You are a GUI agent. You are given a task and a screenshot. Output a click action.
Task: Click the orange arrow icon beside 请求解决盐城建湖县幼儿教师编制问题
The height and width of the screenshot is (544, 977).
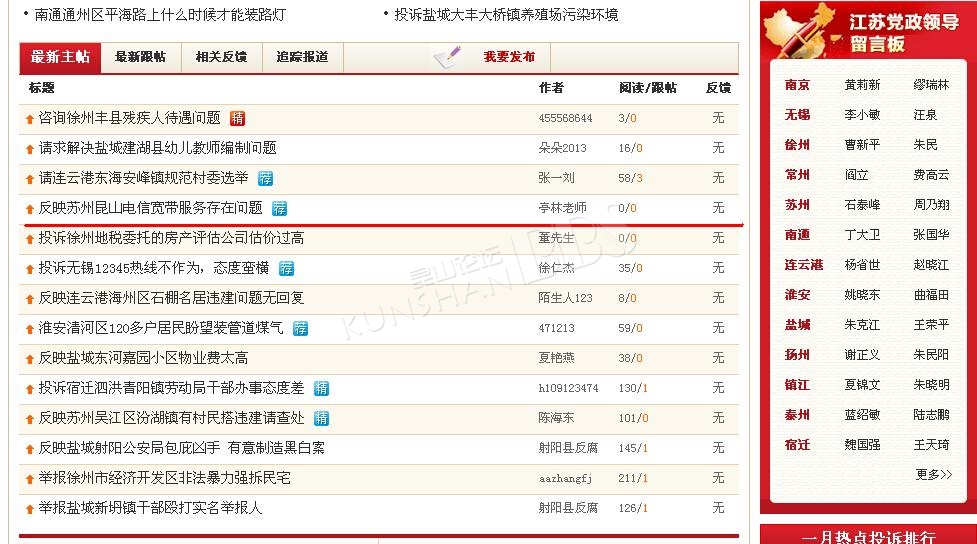(29, 149)
